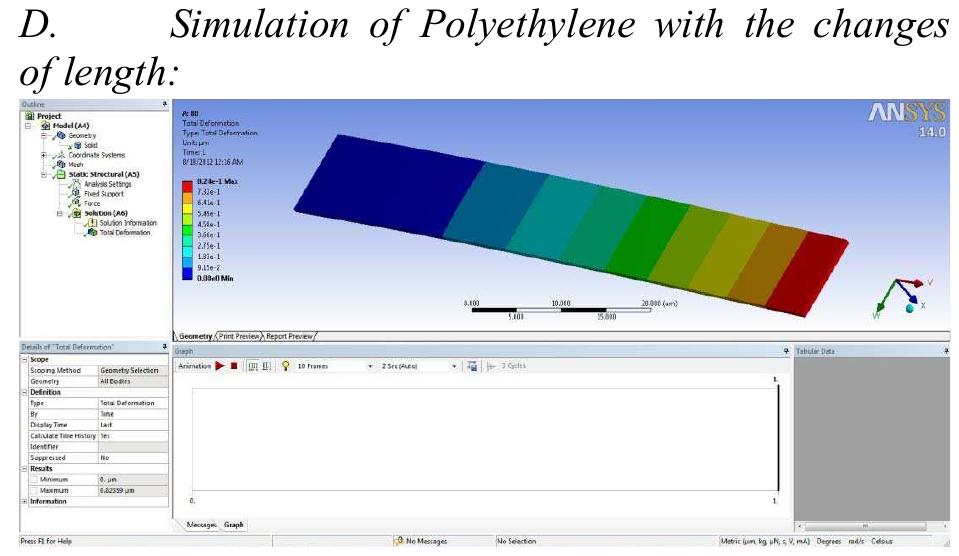Open the Print Preview tab

239,336
